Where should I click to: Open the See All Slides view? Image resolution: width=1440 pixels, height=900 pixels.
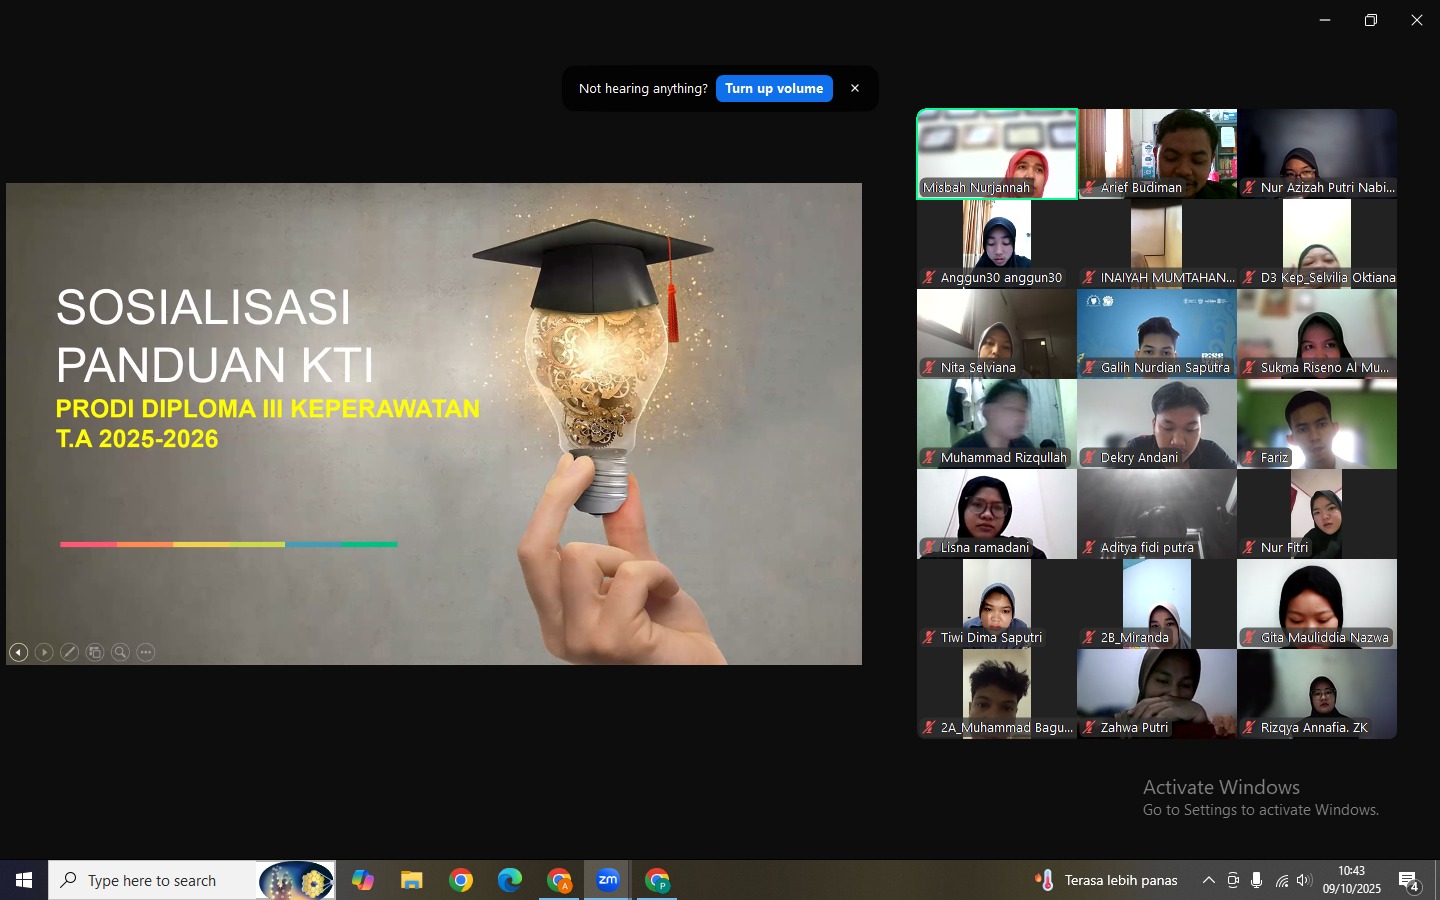click(x=94, y=652)
